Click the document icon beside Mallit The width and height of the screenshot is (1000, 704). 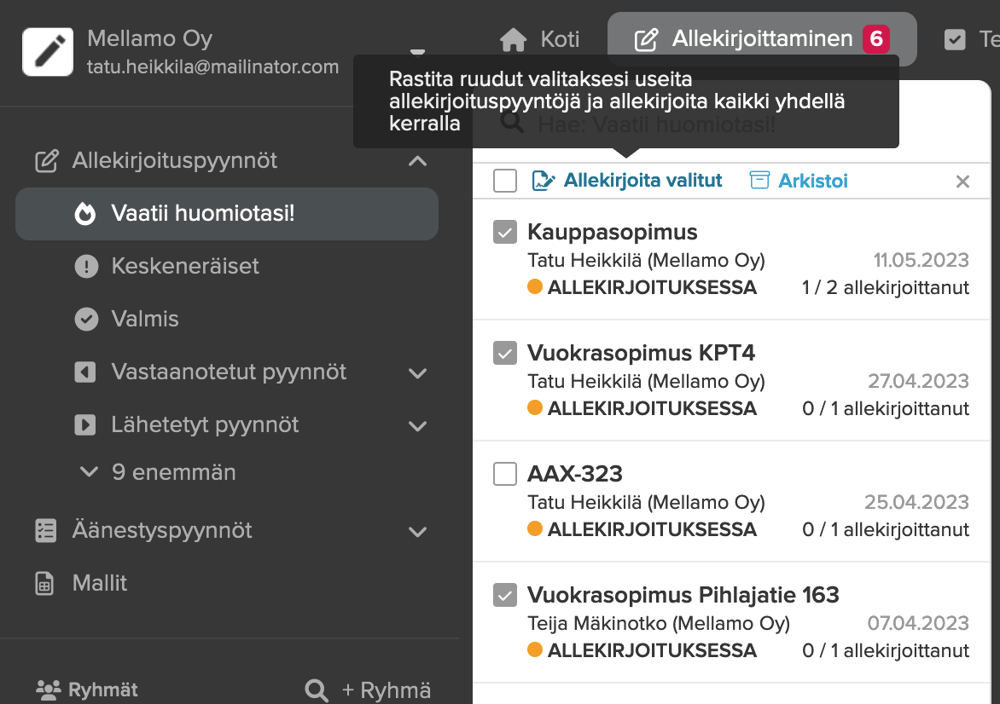(44, 583)
